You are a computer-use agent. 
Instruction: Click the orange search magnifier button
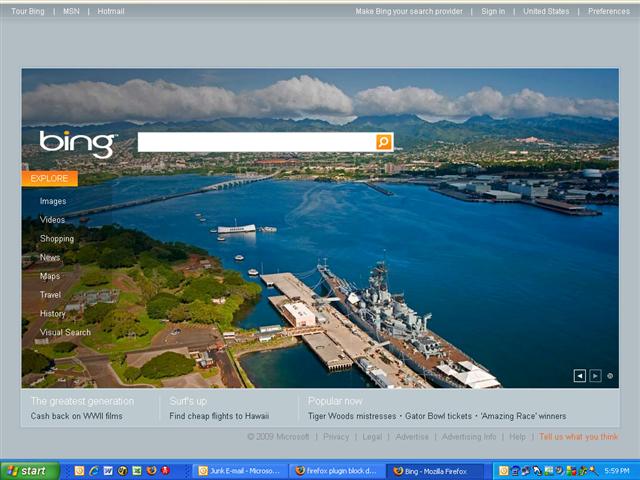pos(384,142)
